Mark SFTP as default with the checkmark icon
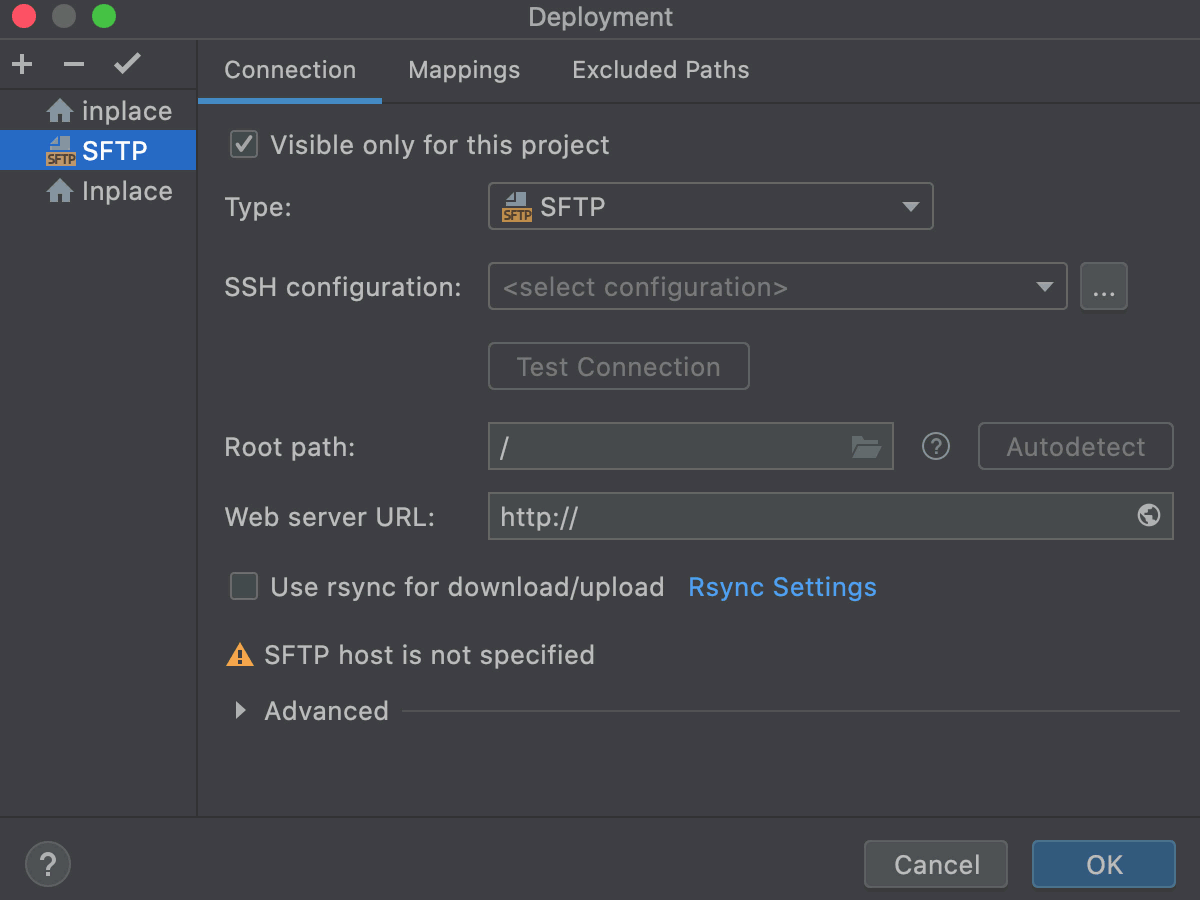The height and width of the screenshot is (900, 1200). pyautogui.click(x=127, y=63)
